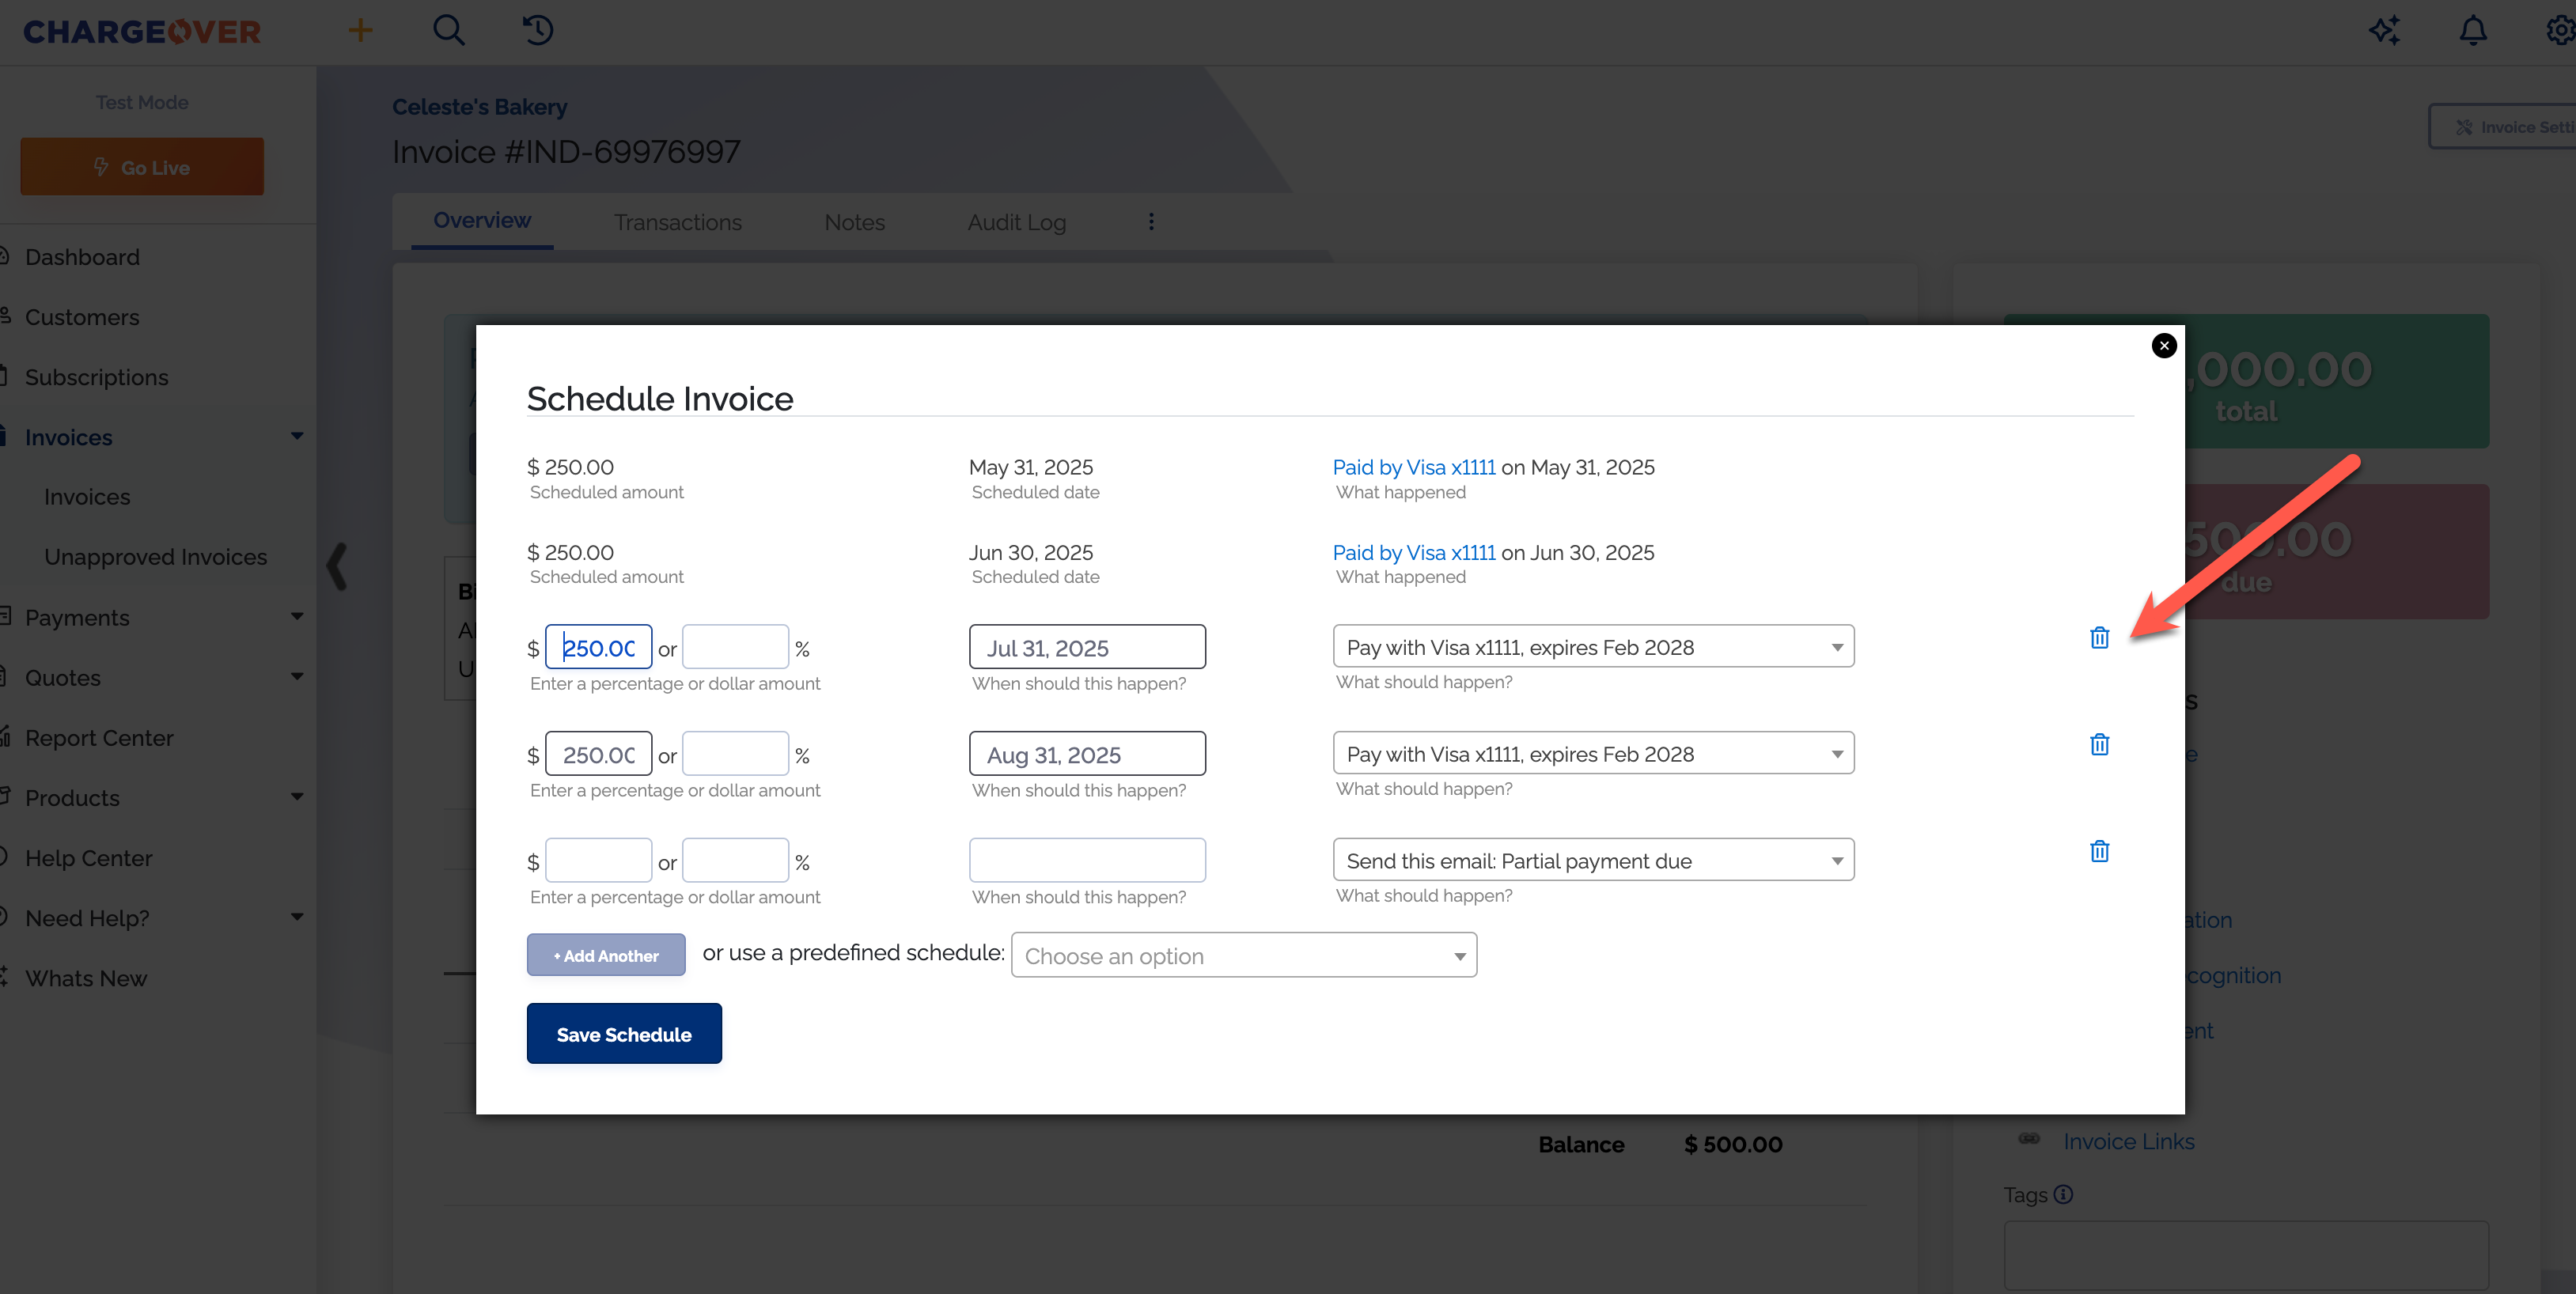The width and height of the screenshot is (2576, 1294).
Task: Collapse the sidebar using the left chevron
Action: (x=338, y=567)
